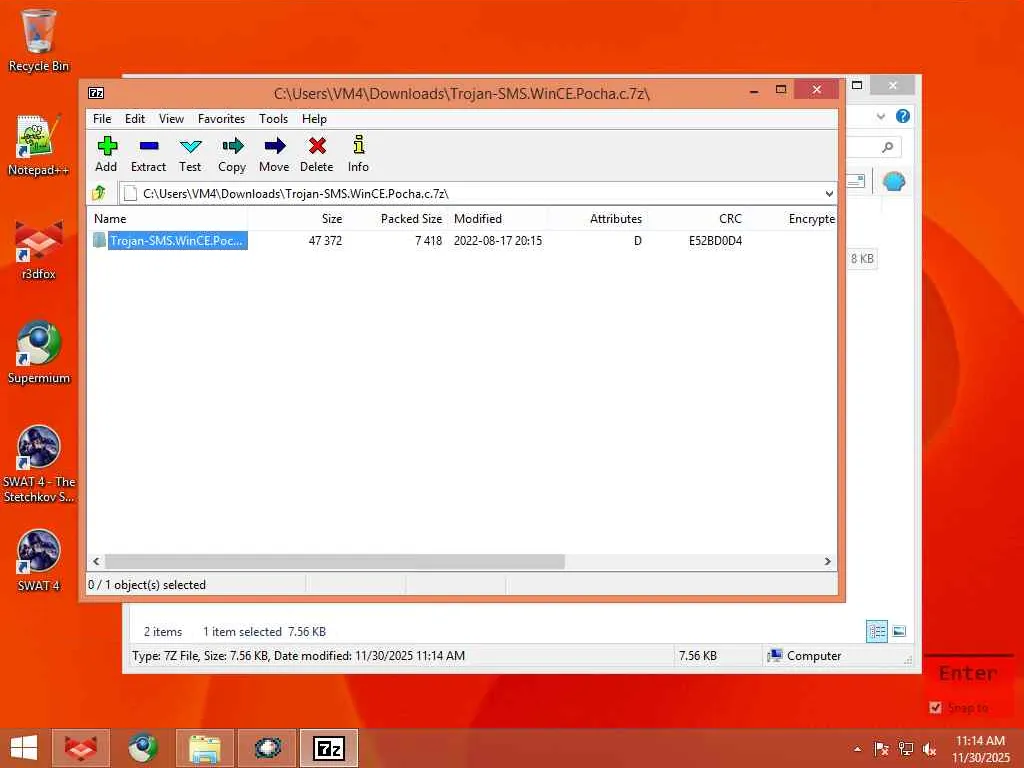Click the scroll right arrow
The width and height of the screenshot is (1024, 768).
pos(827,562)
